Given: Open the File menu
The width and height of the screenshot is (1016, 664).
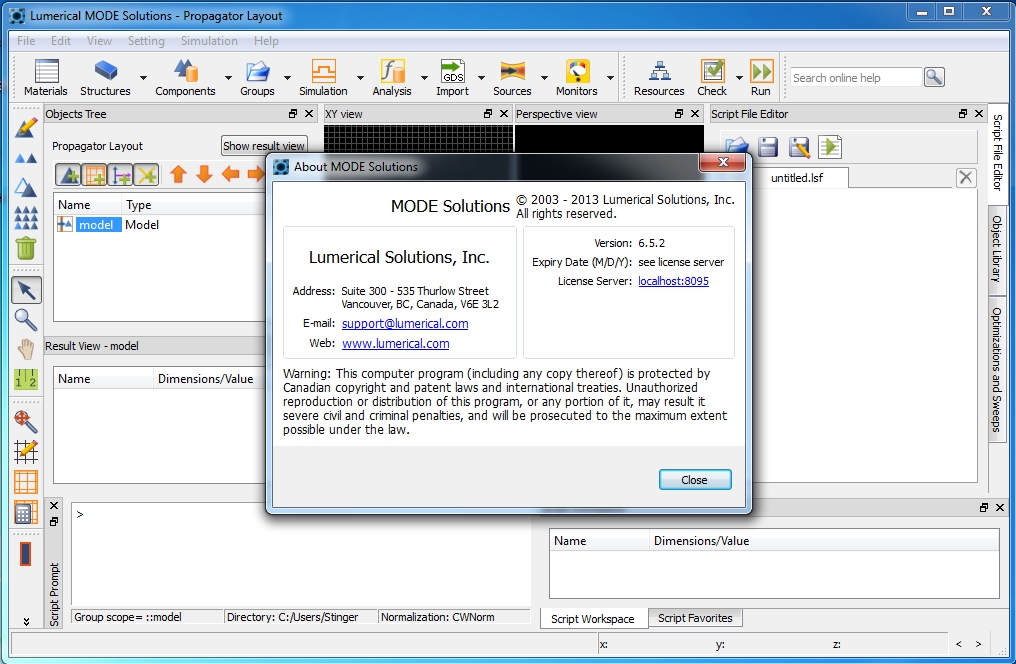Looking at the screenshot, I should click(x=26, y=41).
